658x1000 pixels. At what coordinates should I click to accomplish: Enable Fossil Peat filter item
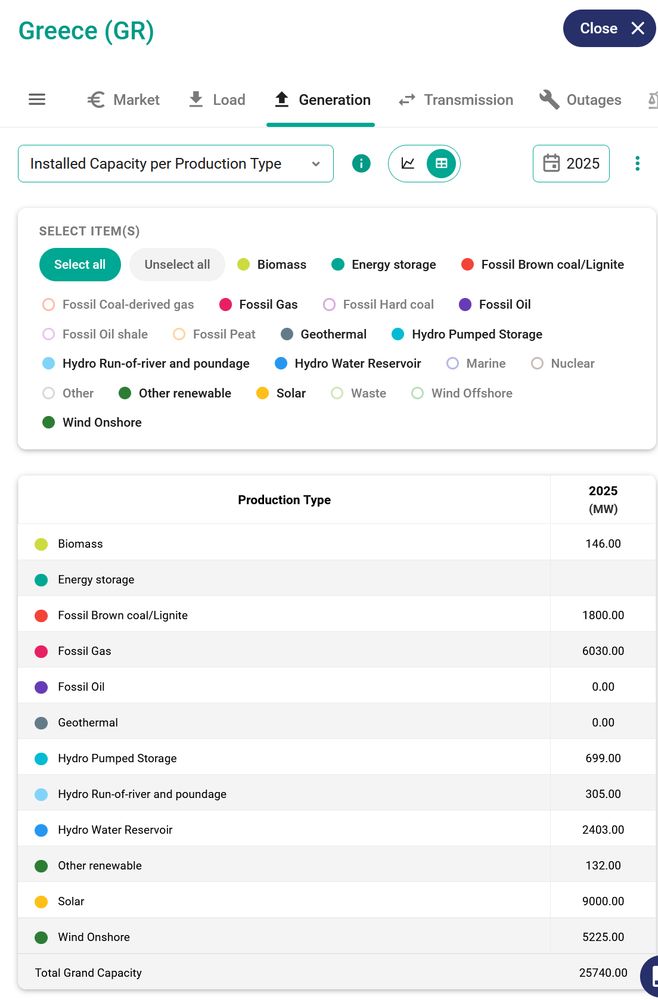coord(214,334)
